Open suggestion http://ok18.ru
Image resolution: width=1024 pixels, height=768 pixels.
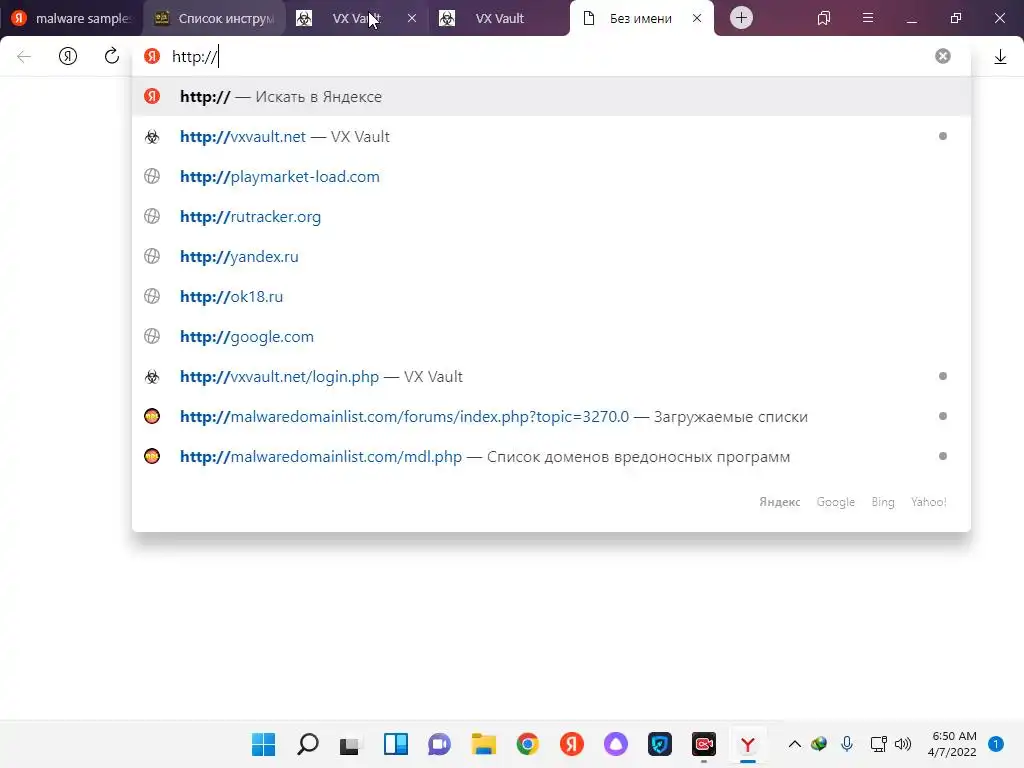tap(551, 296)
